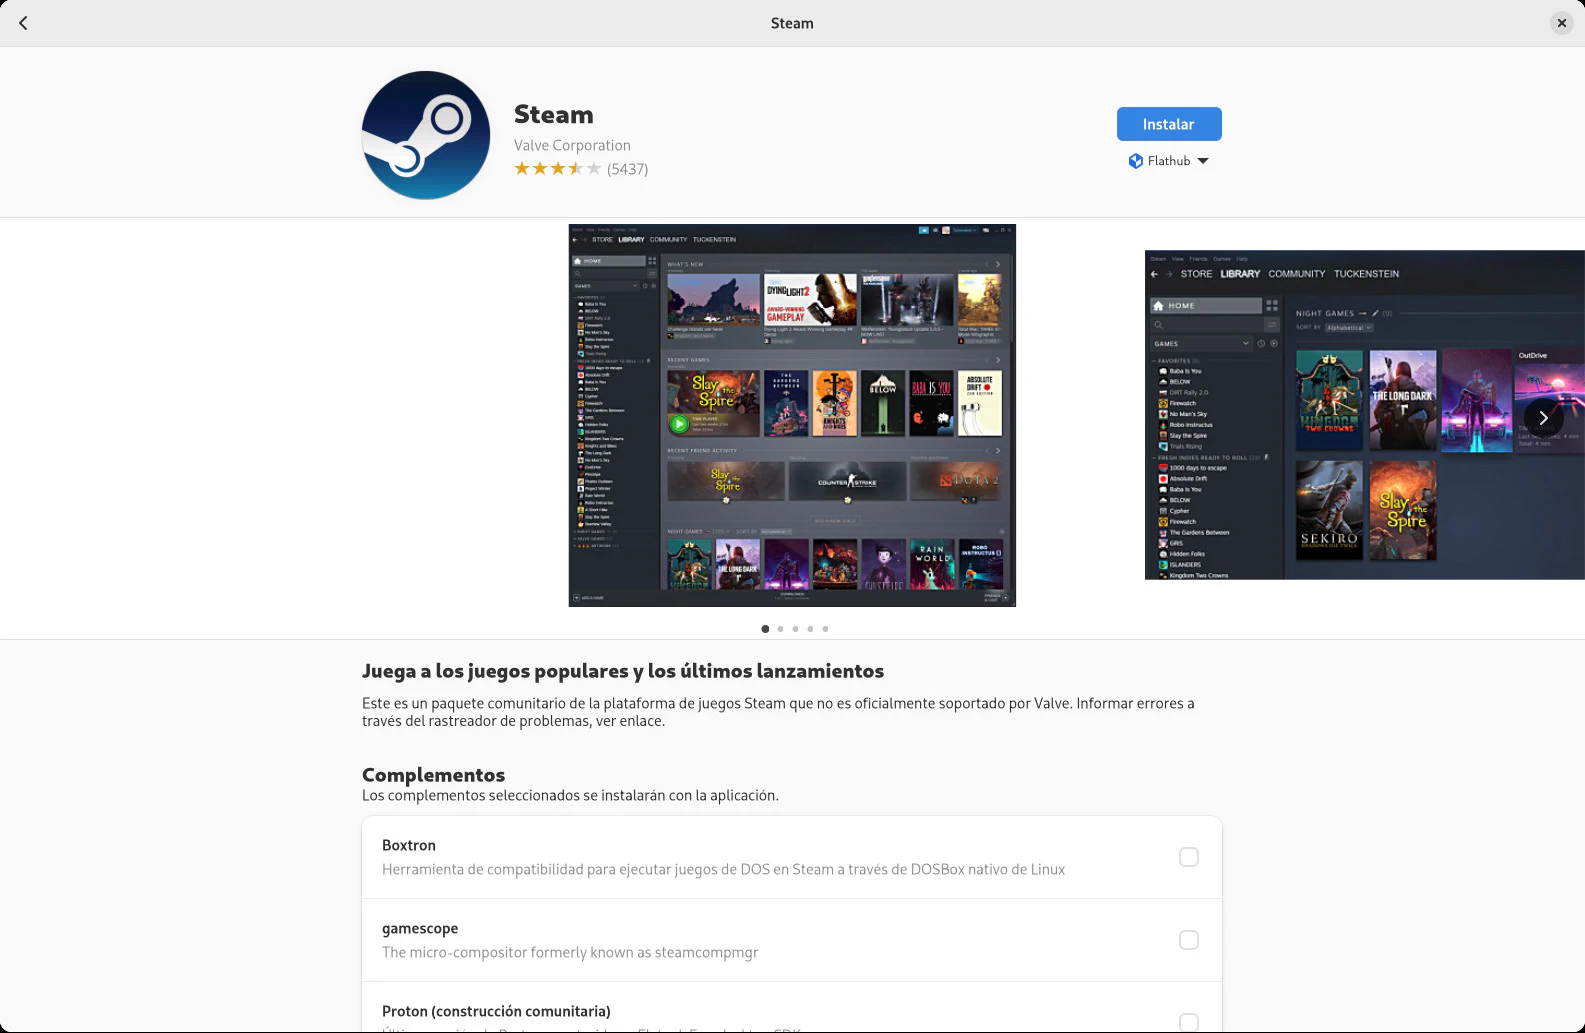1585x1033 pixels.
Task: Click the Flathub source icon
Action: click(x=1135, y=161)
